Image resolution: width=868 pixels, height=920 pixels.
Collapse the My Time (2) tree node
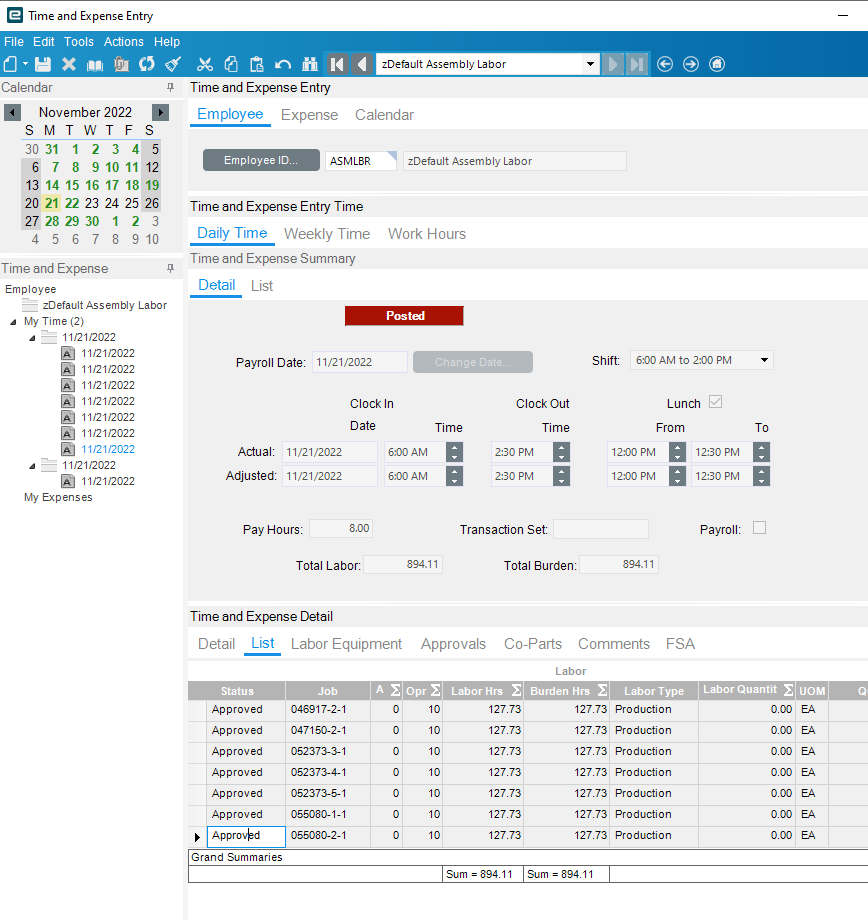tap(13, 322)
